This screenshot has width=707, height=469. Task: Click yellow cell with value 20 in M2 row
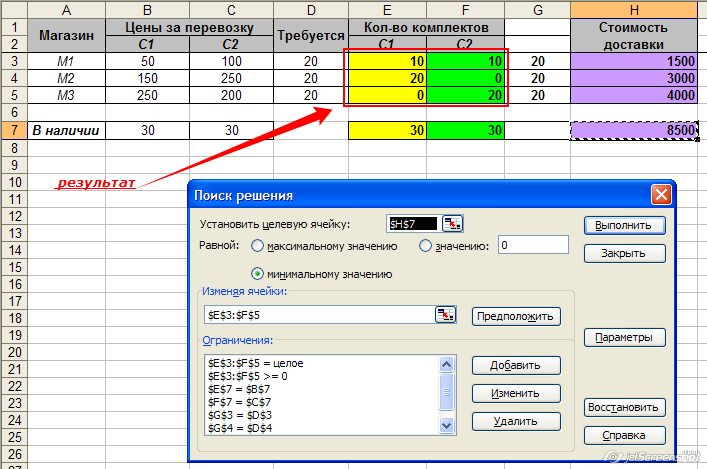click(x=387, y=78)
